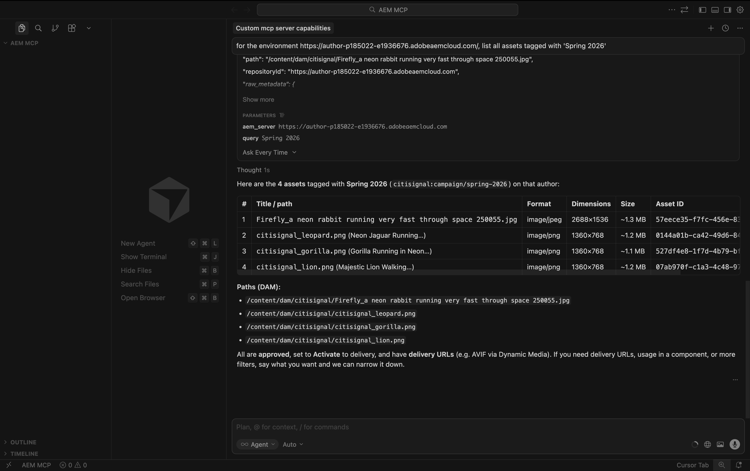Screen dimensions: 750x471
Task: Open the Ask Every Time dropdown
Action: (x=269, y=153)
